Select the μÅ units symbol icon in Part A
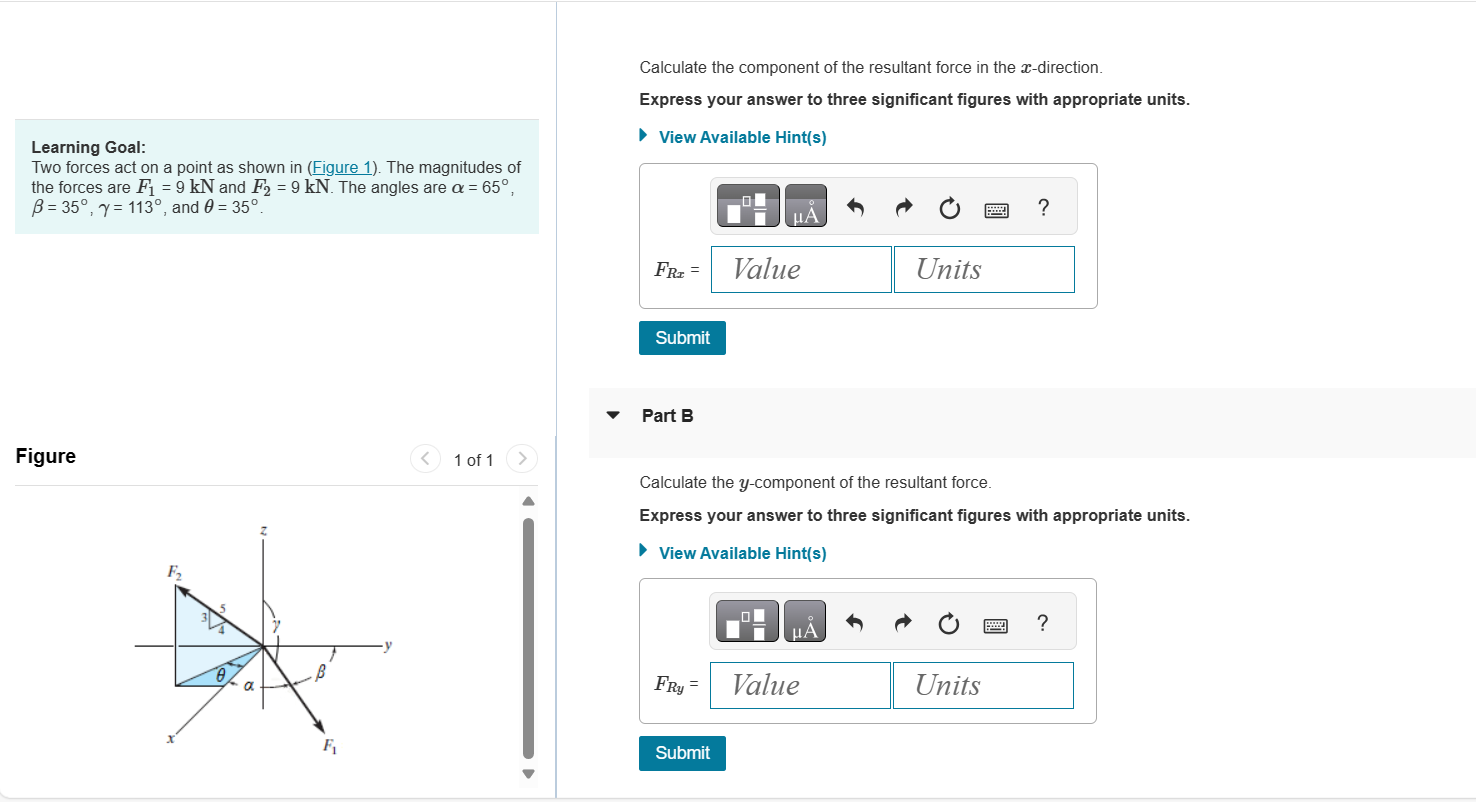 tap(805, 205)
